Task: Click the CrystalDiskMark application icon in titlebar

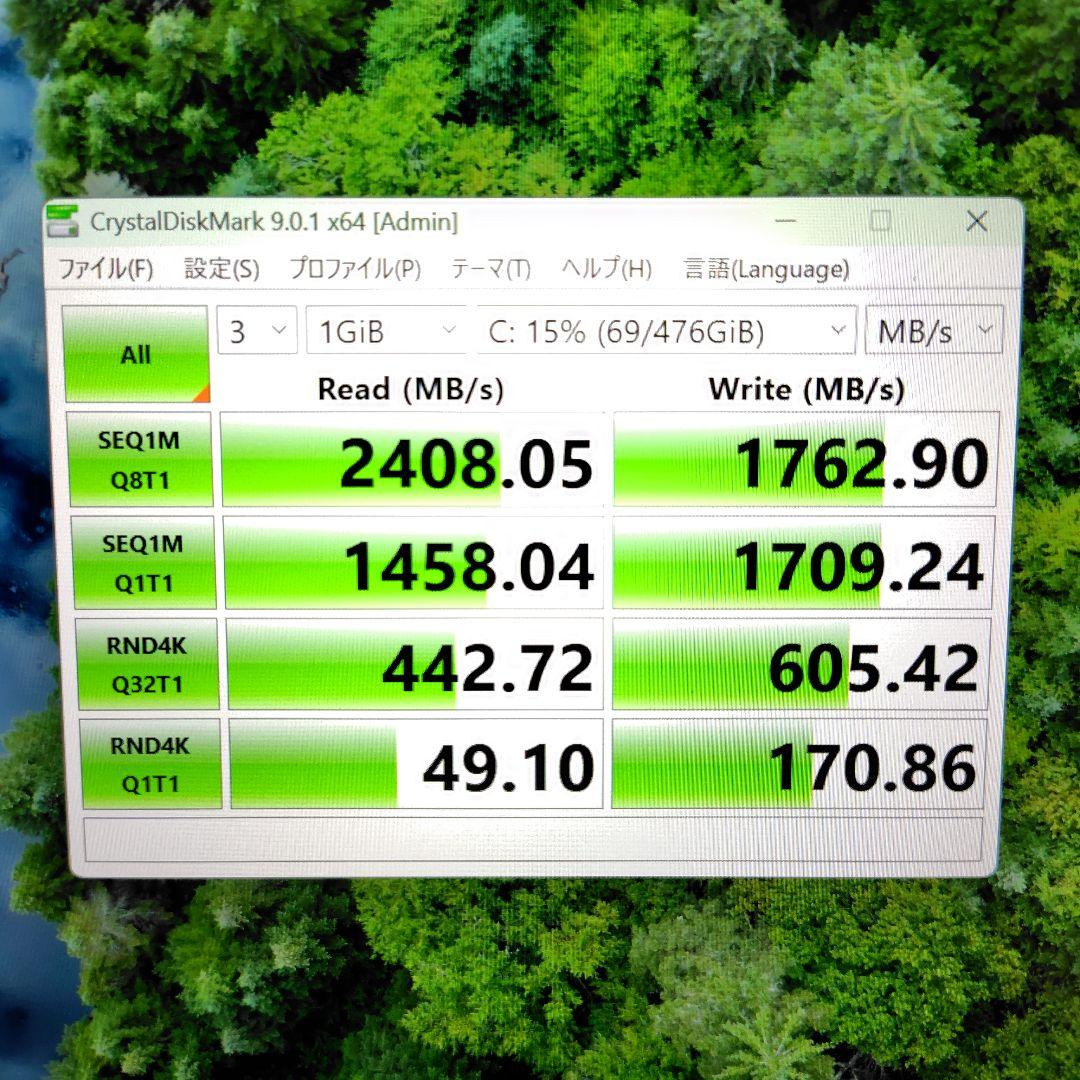Action: point(64,222)
